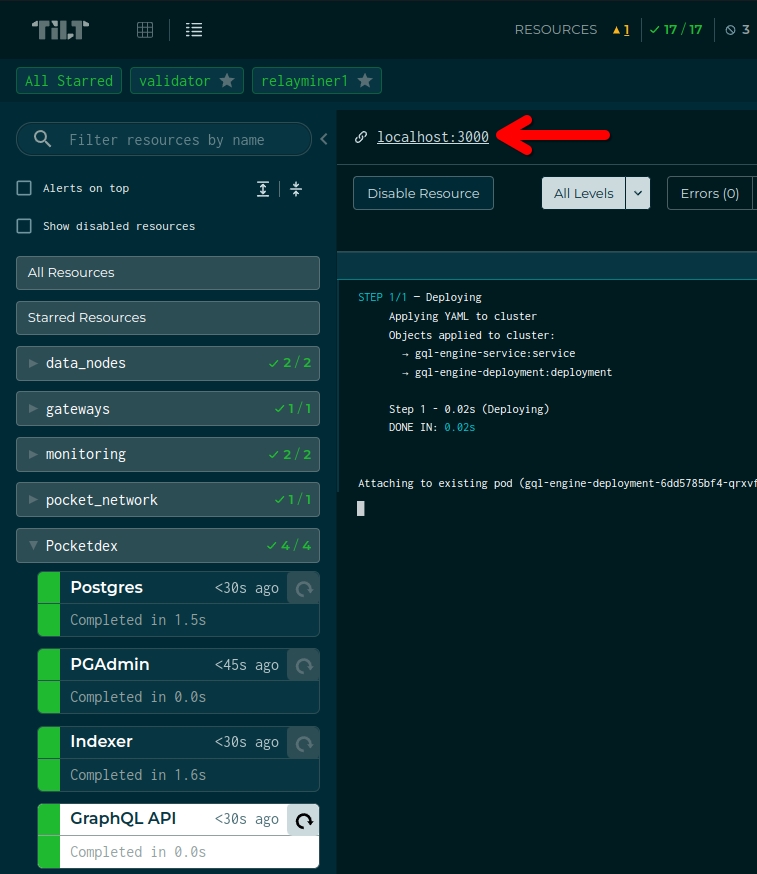Trigger update for Indexer
Image resolution: width=757 pixels, height=874 pixels.
(304, 743)
